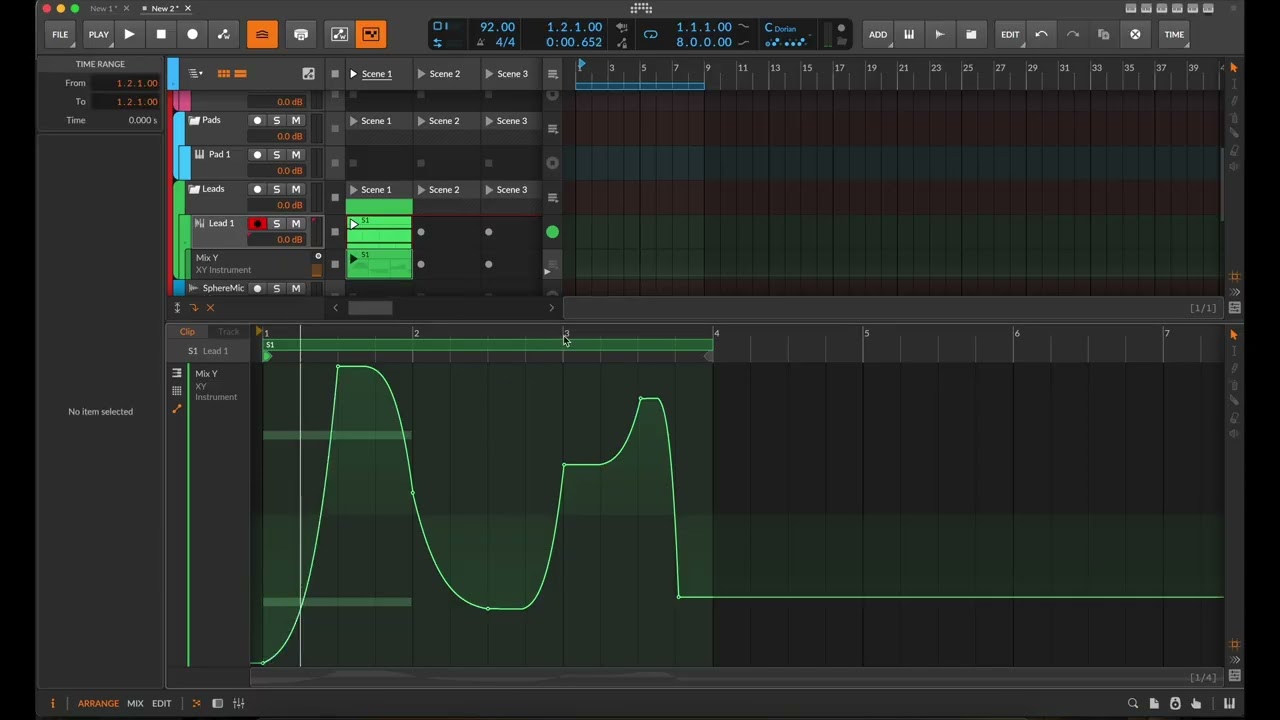This screenshot has height=720, width=1280.
Task: Click the clip launcher horizontal scrollbar thumb
Action: point(370,308)
